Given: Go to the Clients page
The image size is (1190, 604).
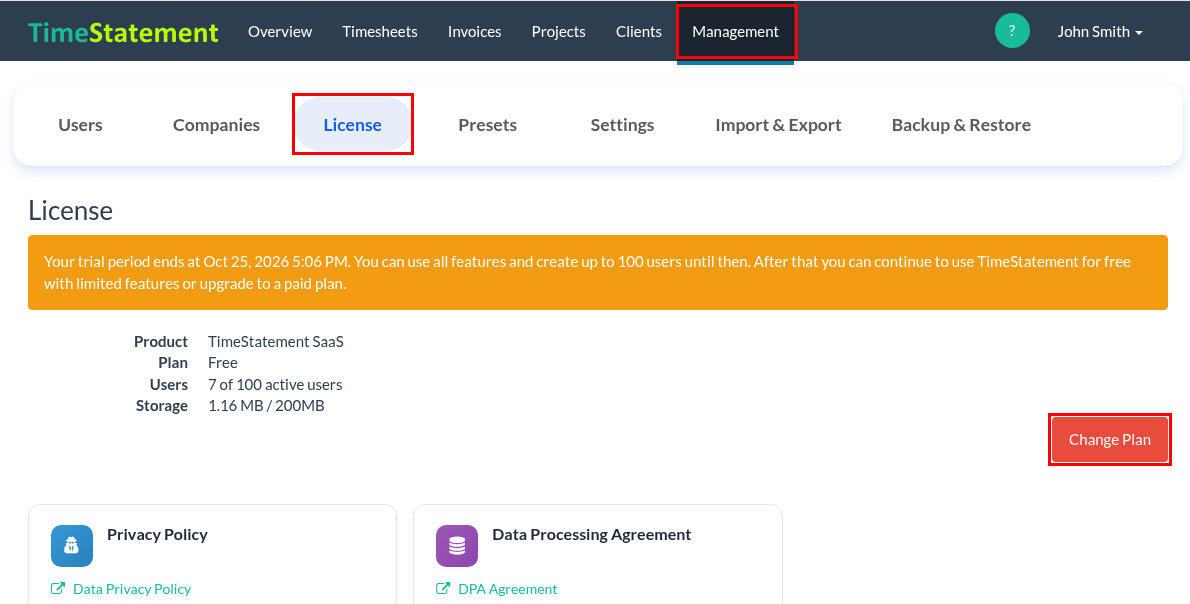Looking at the screenshot, I should pos(639,32).
